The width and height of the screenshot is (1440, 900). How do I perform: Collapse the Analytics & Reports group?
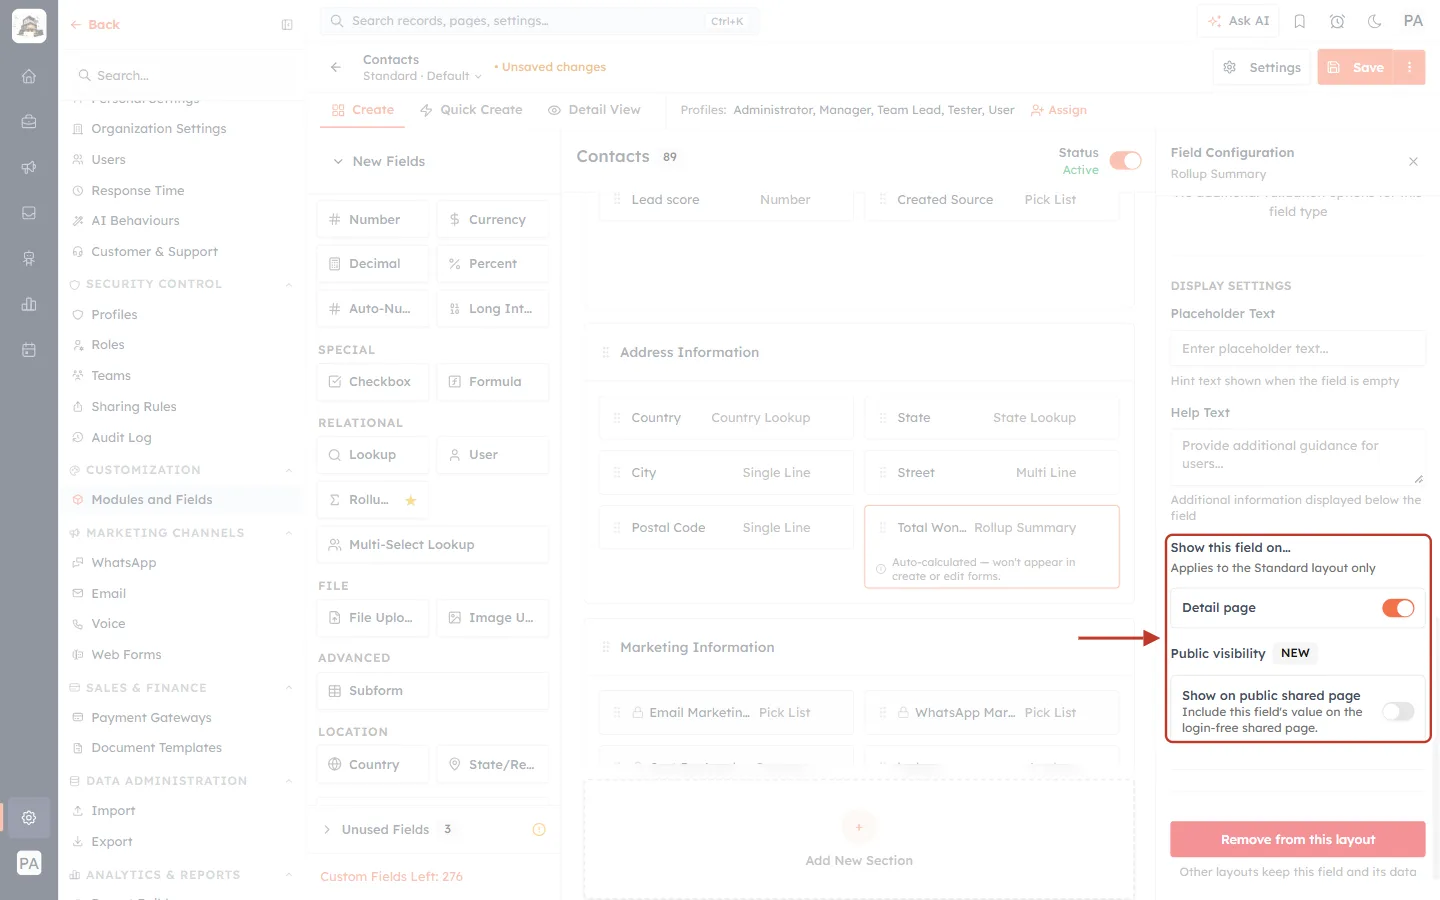click(289, 875)
